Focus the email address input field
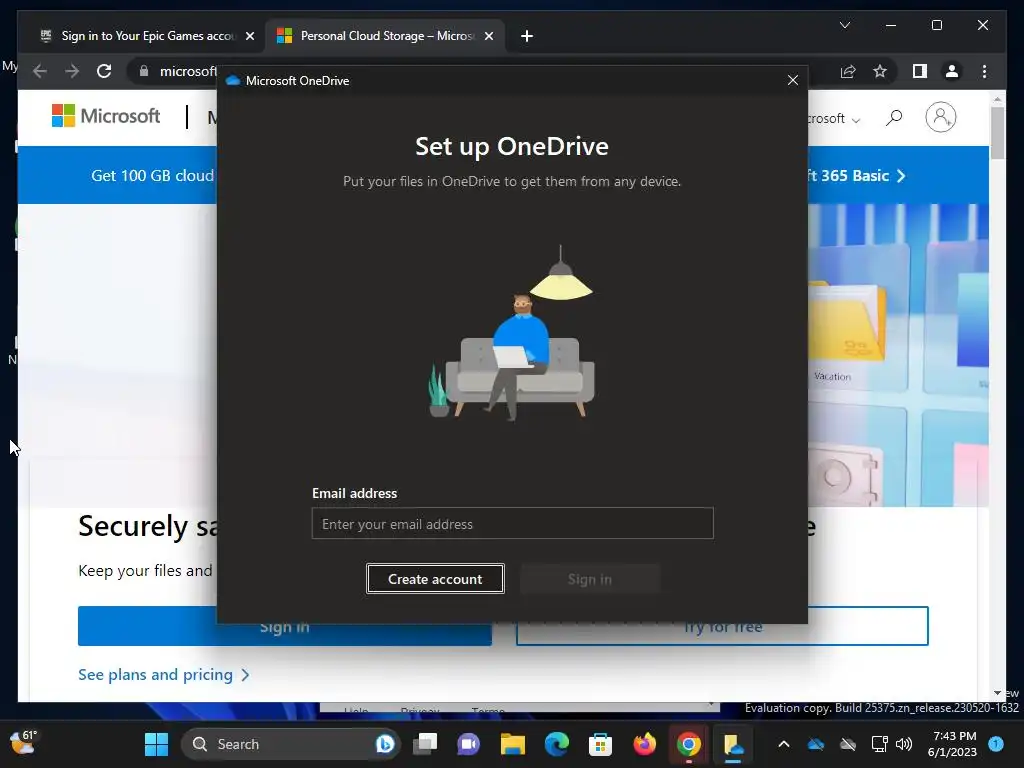1024x768 pixels. [513, 524]
